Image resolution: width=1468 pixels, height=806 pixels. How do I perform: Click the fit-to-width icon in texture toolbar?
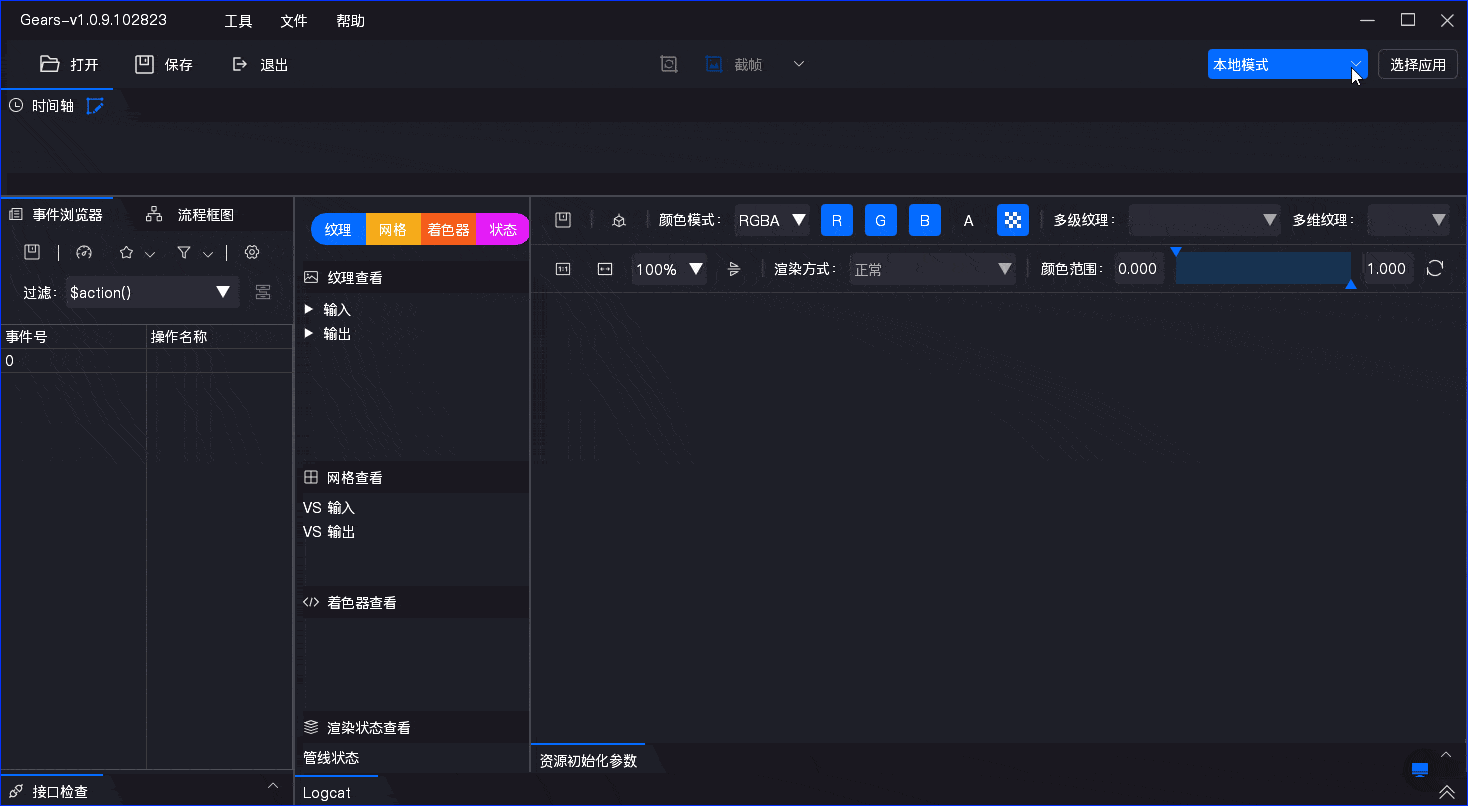(605, 268)
